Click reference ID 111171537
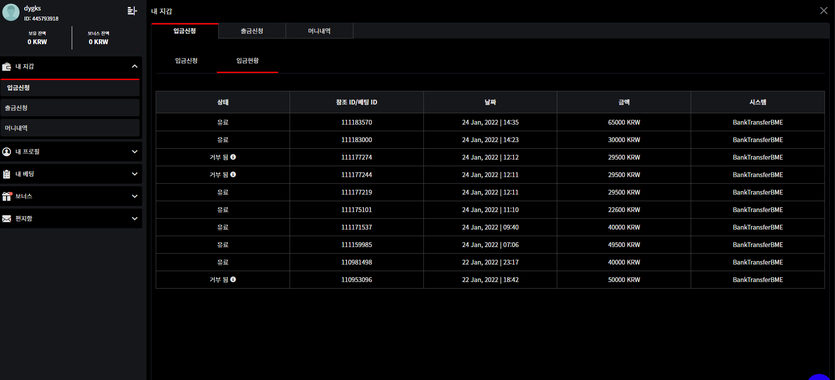Screen dimensions: 835x380 point(357,227)
